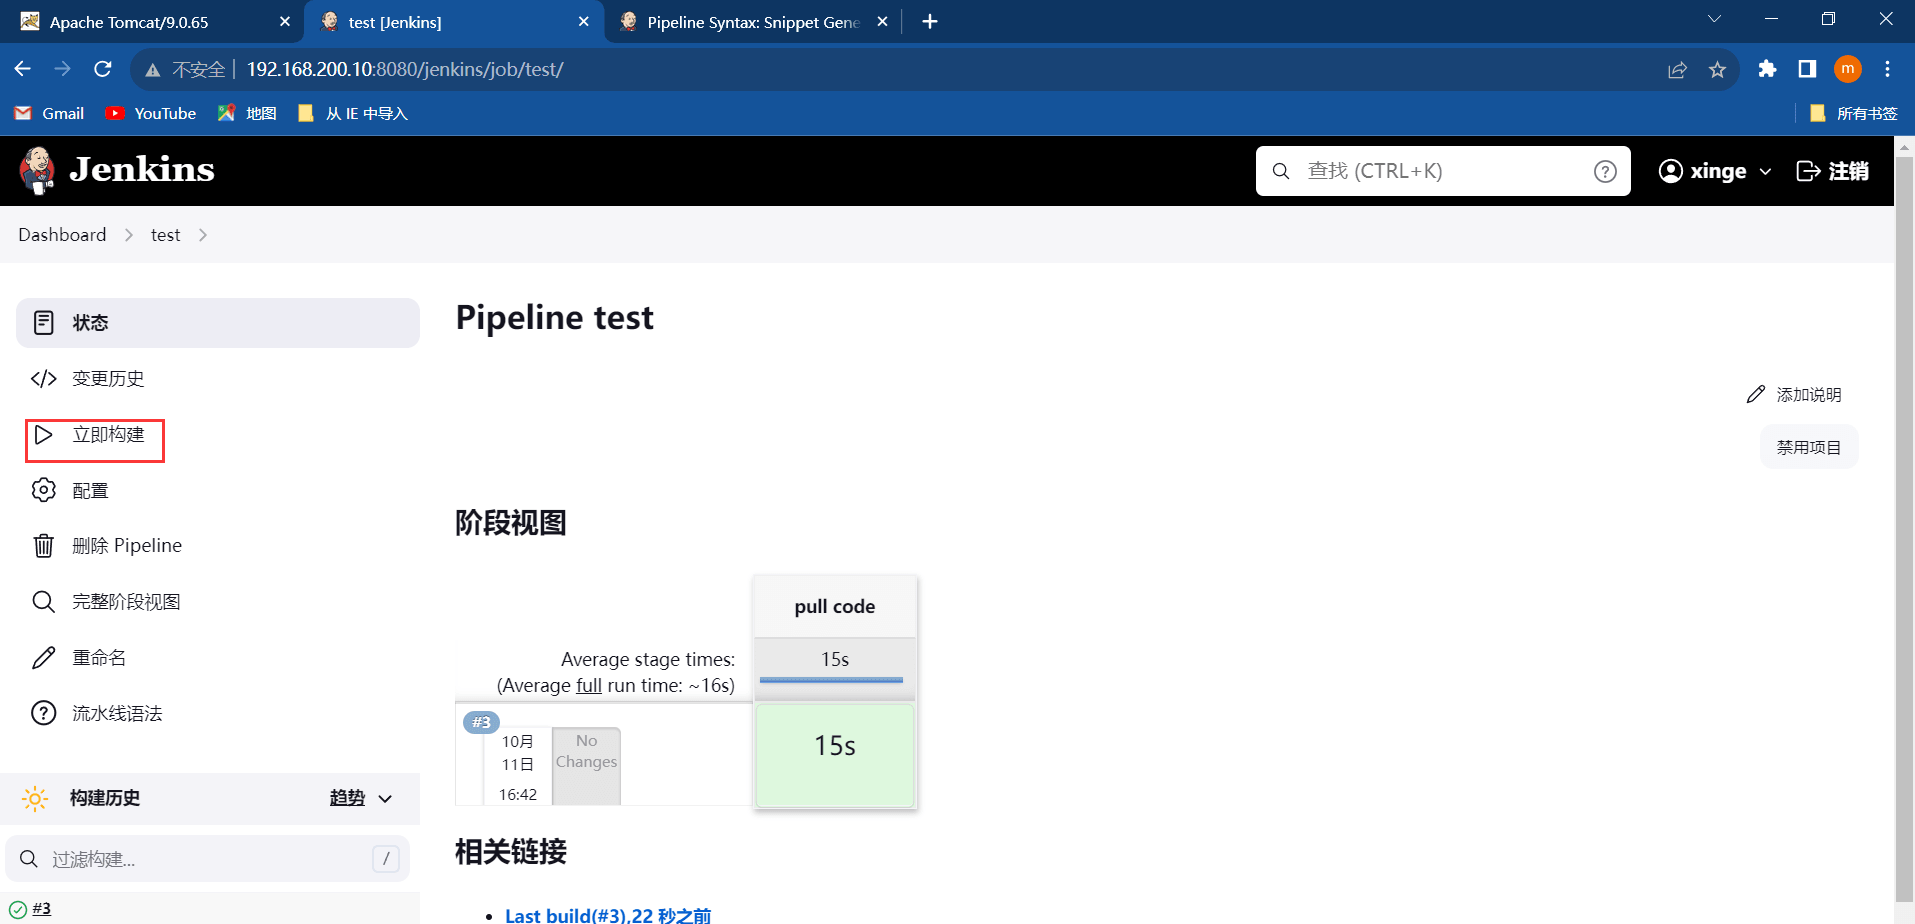The image size is (1915, 924).
Task: Close the test [Jenkins] tab
Action: [x=584, y=22]
